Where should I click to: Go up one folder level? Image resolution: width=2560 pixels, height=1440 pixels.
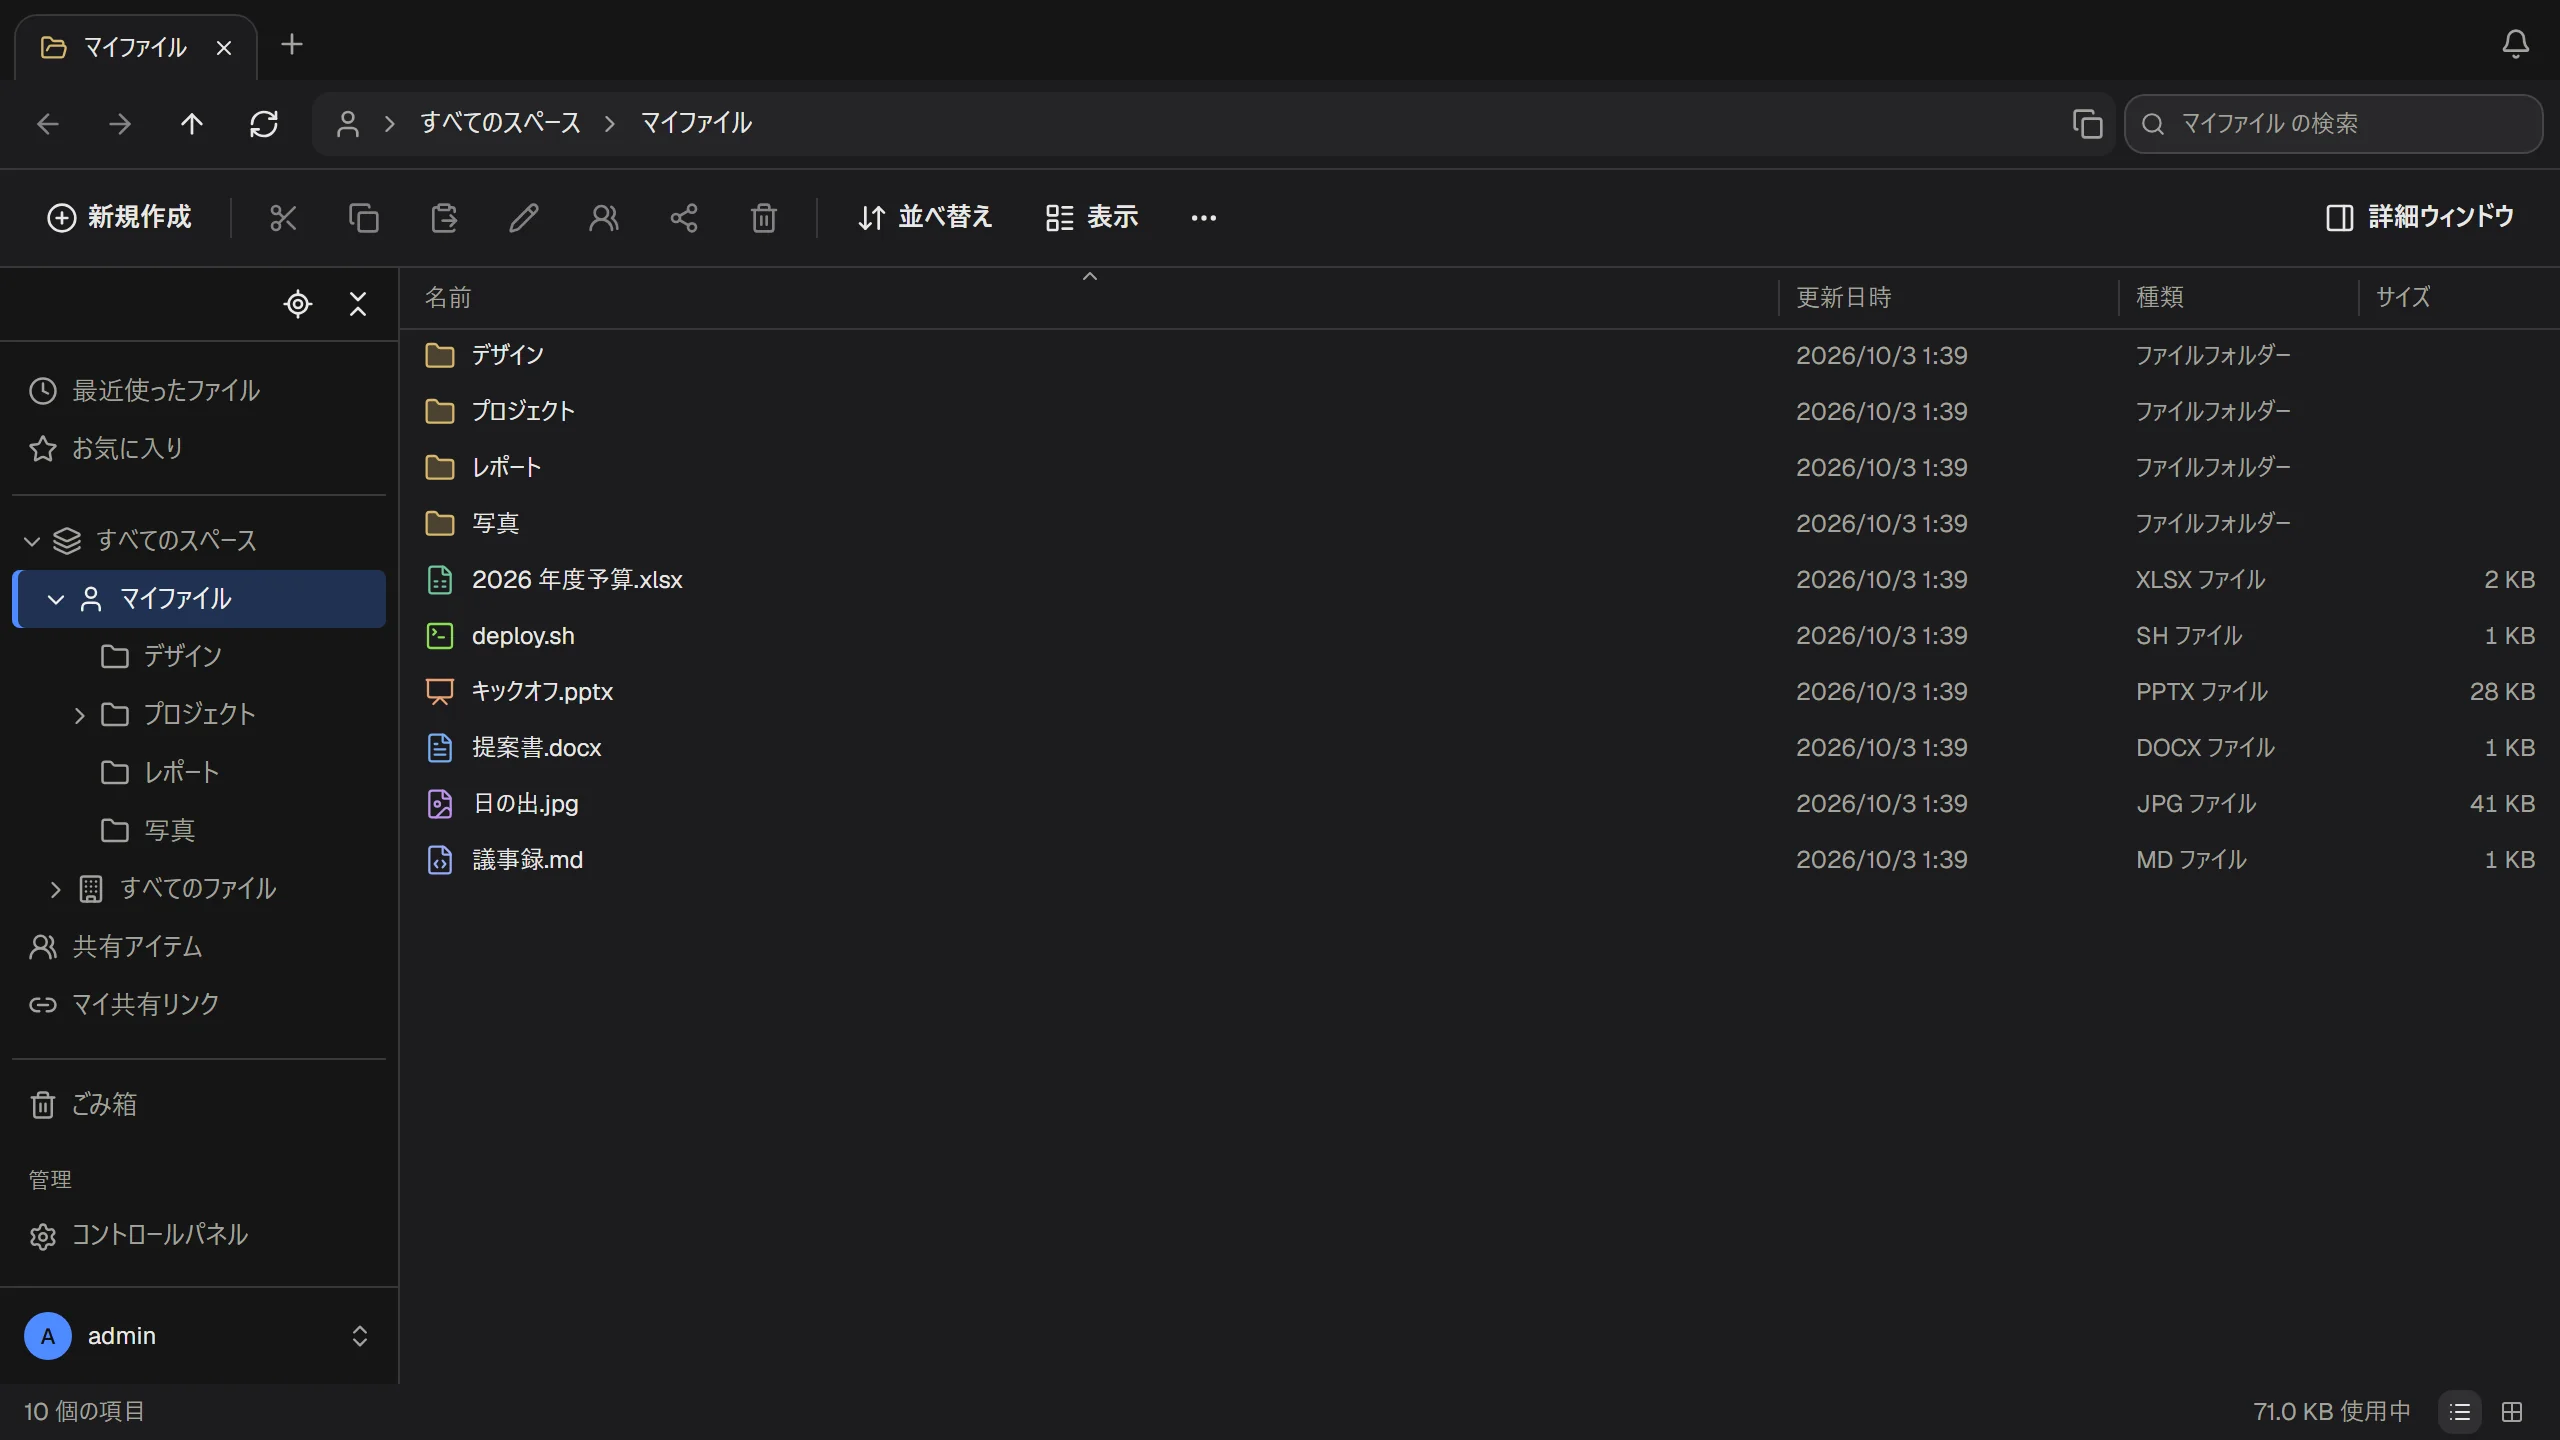pos(191,124)
